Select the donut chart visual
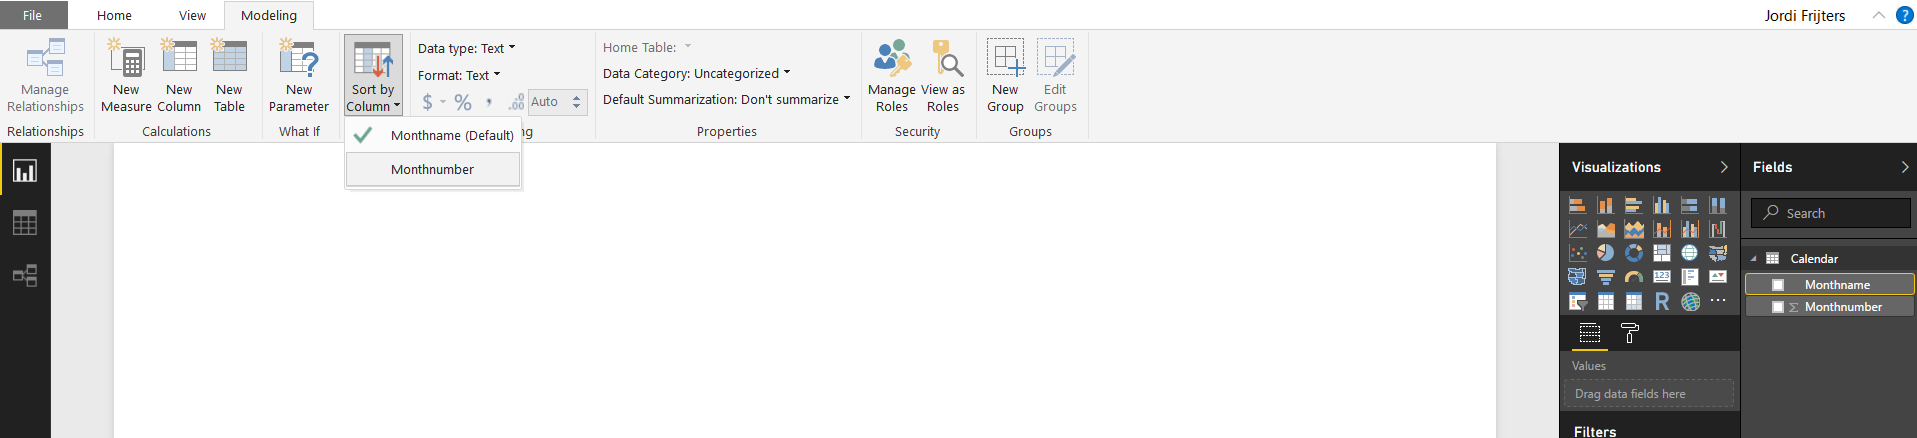This screenshot has width=1917, height=438. [x=1633, y=253]
